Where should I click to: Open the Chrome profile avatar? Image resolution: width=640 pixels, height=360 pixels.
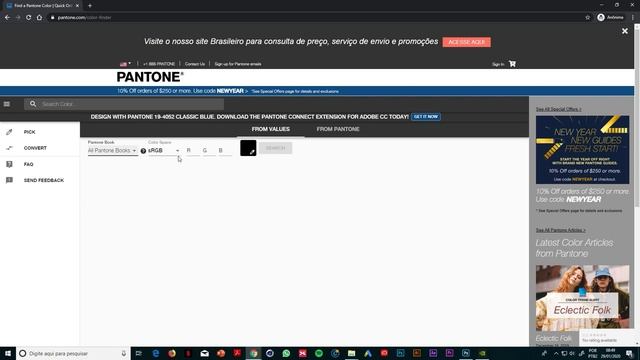pyautogui.click(x=601, y=18)
